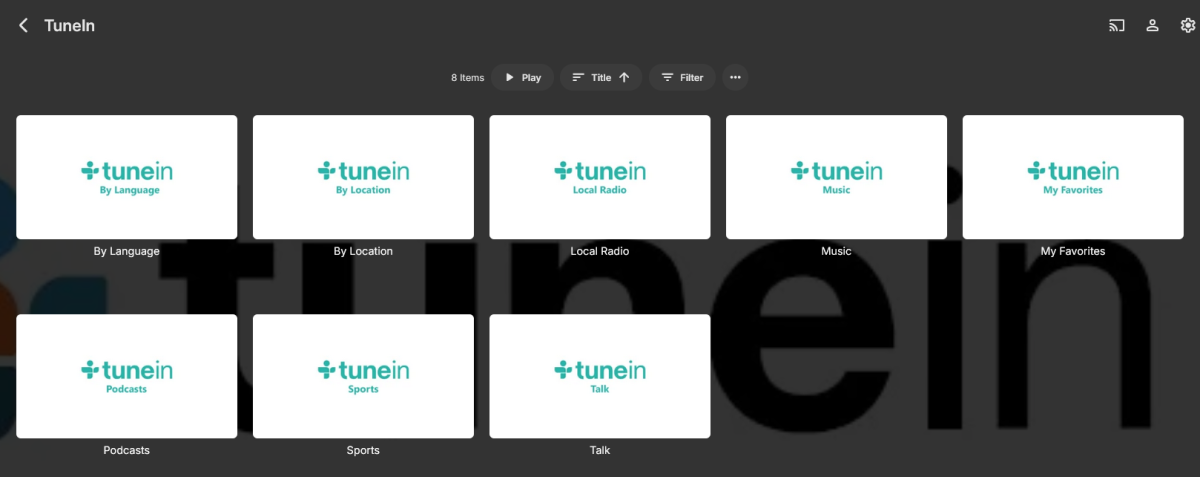Go back using the left arrow
Image resolution: width=1200 pixels, height=477 pixels.
[23, 25]
